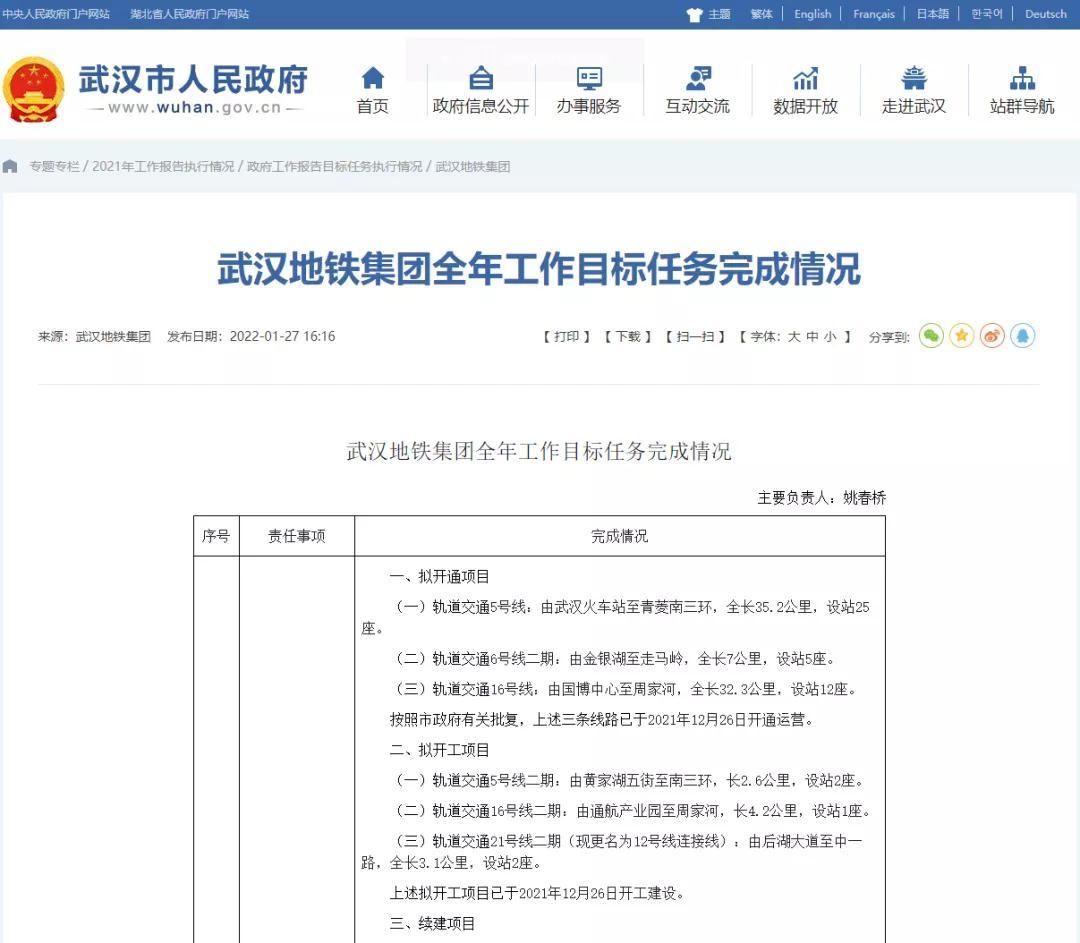Go to 政府工作报告目标任务执行情况 breadcrumb
The width and height of the screenshot is (1080, 943).
[x=335, y=166]
